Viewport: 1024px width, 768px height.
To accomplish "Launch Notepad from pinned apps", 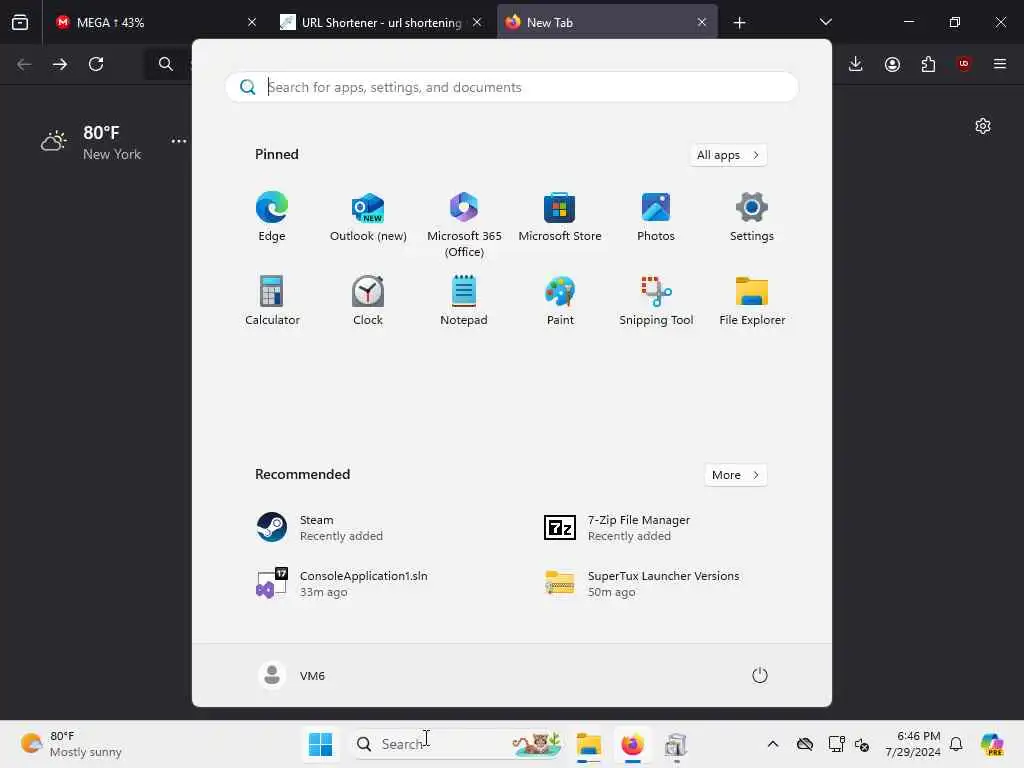I will click(x=464, y=300).
